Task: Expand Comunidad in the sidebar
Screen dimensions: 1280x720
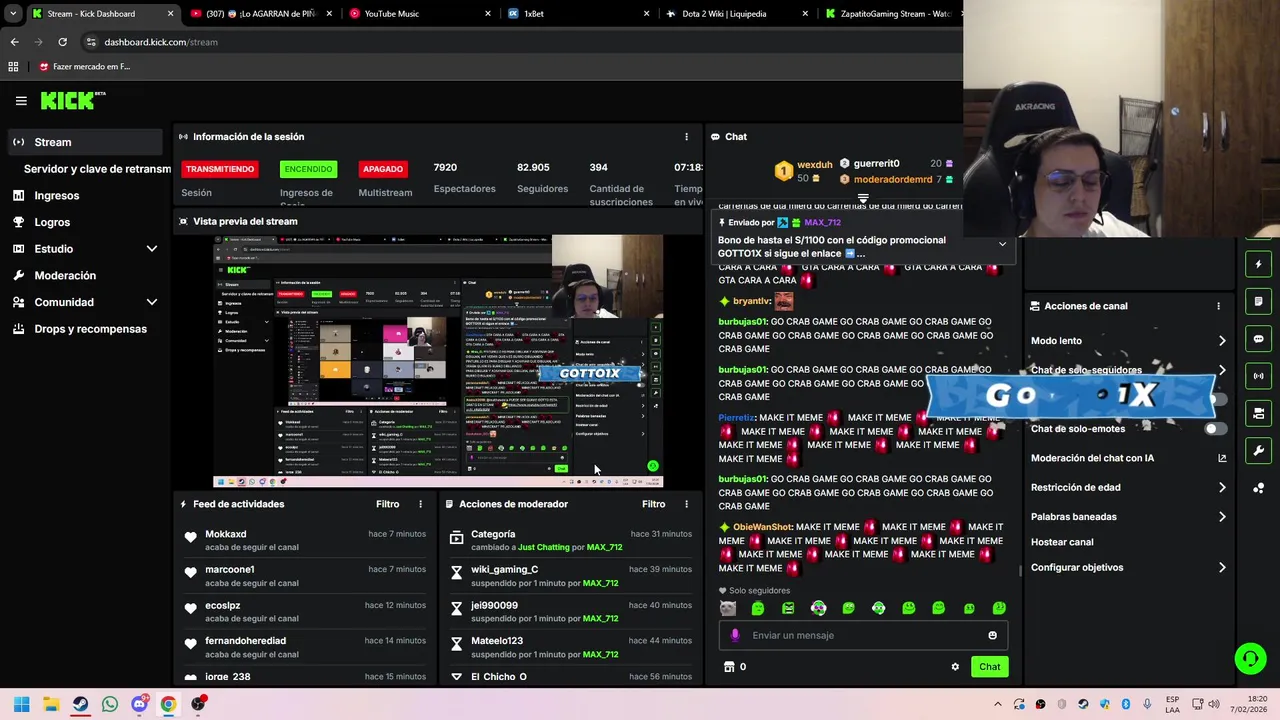Action: click(x=152, y=302)
